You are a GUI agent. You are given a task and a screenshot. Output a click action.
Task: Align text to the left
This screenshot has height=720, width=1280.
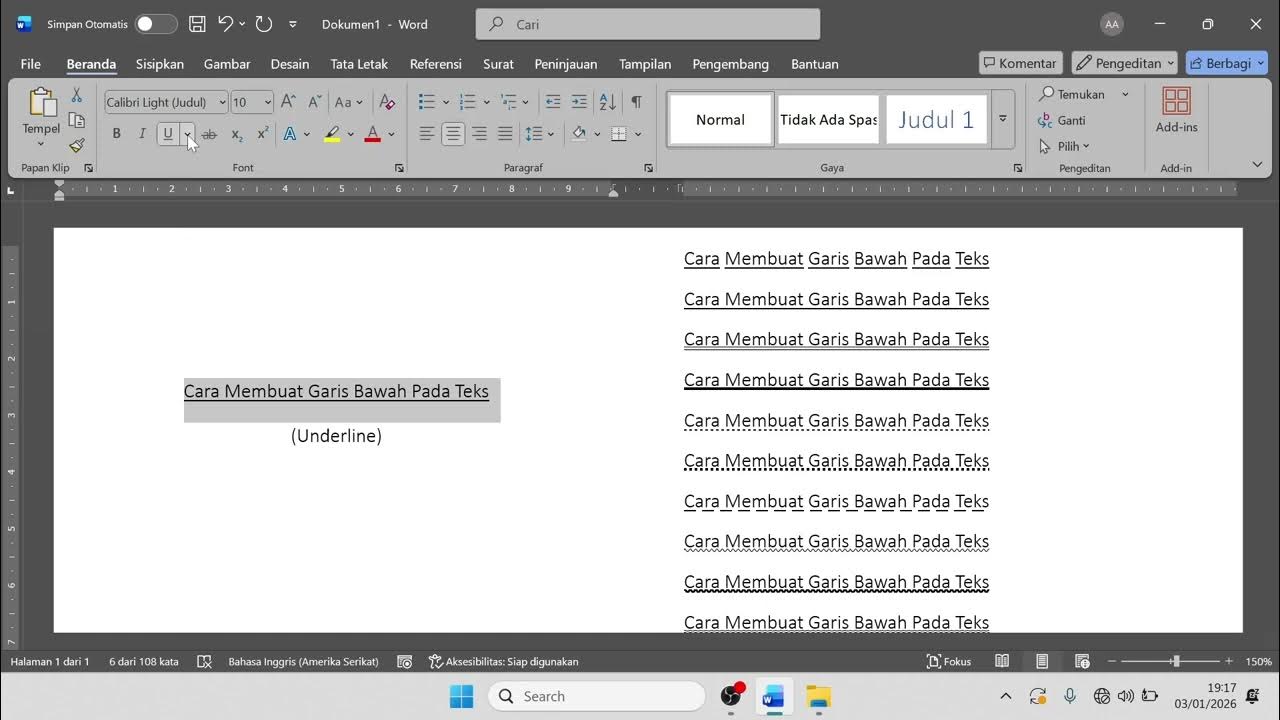tap(427, 134)
